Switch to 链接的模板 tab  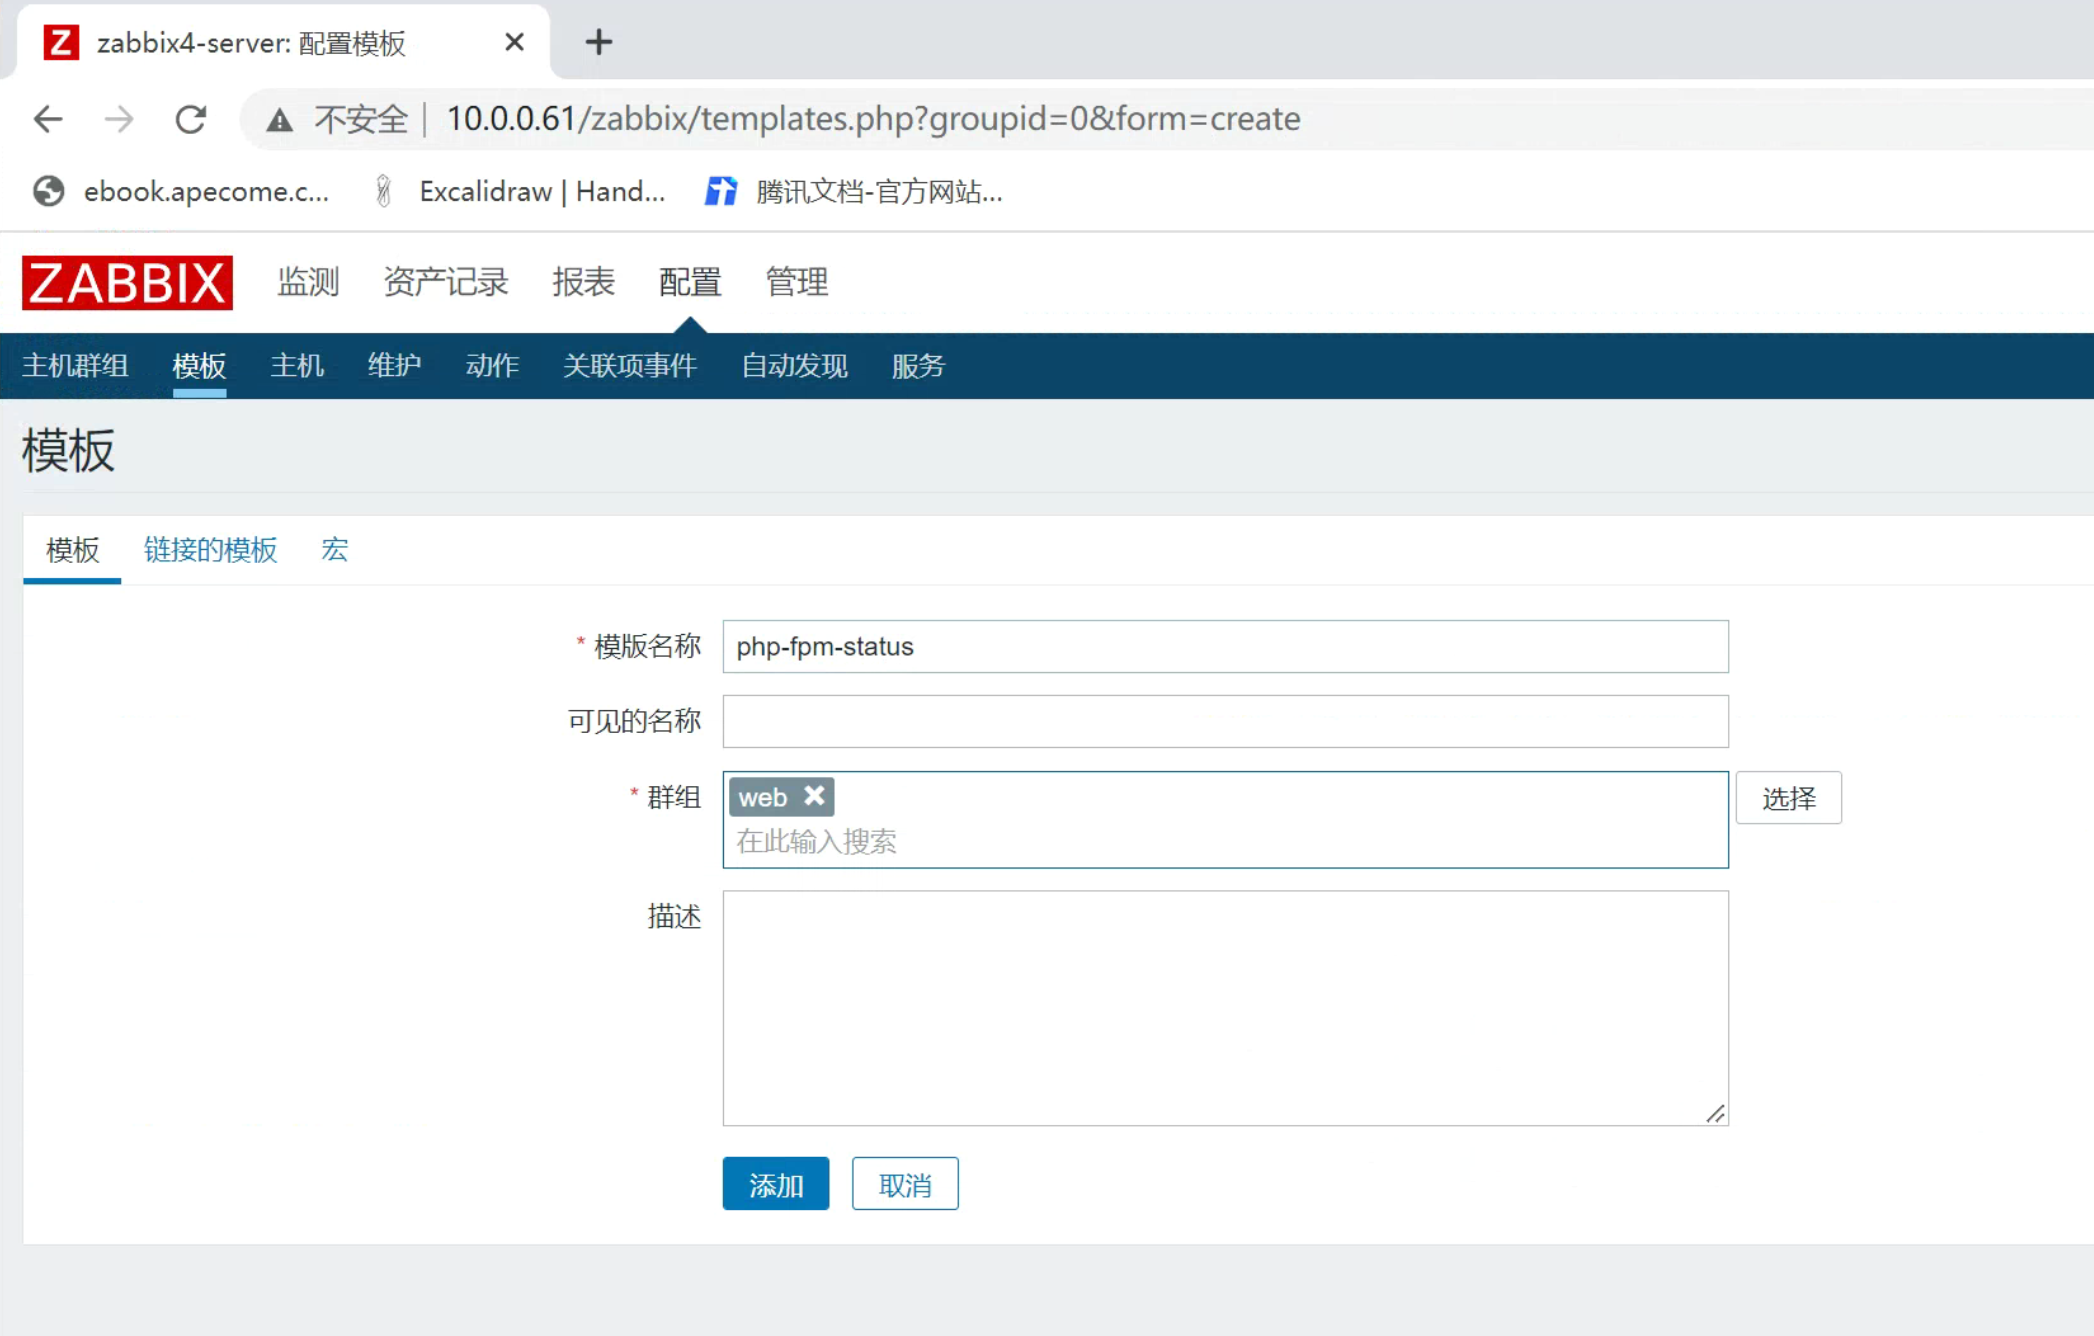coord(210,550)
